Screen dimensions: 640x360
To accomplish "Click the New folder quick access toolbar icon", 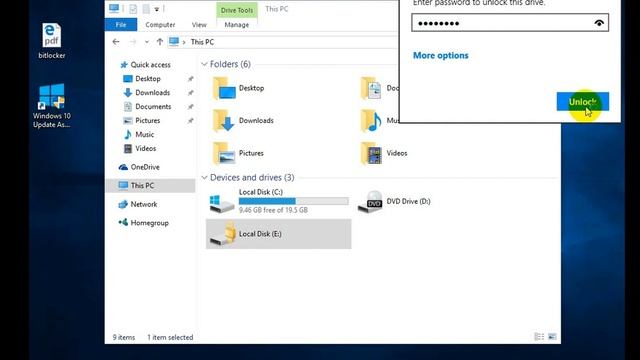I will 146,9.
